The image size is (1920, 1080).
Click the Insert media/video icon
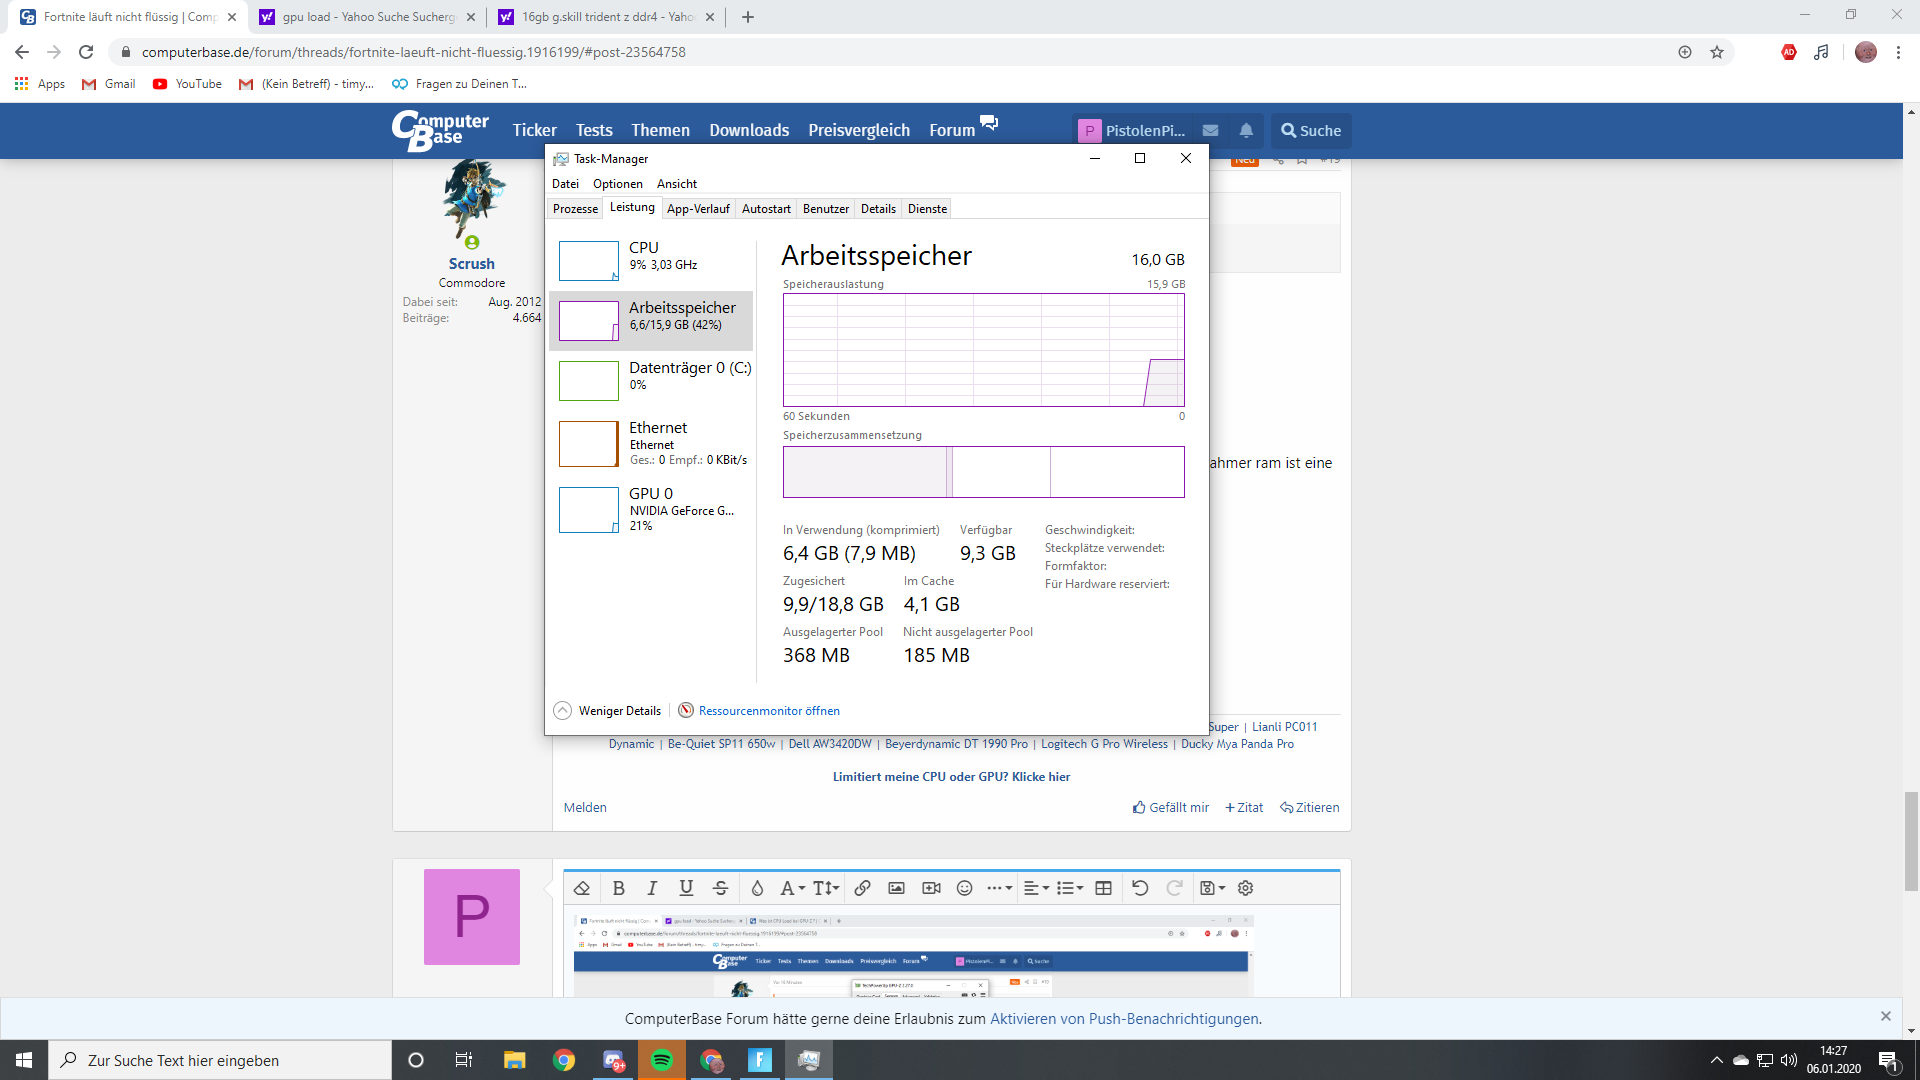[x=930, y=888]
